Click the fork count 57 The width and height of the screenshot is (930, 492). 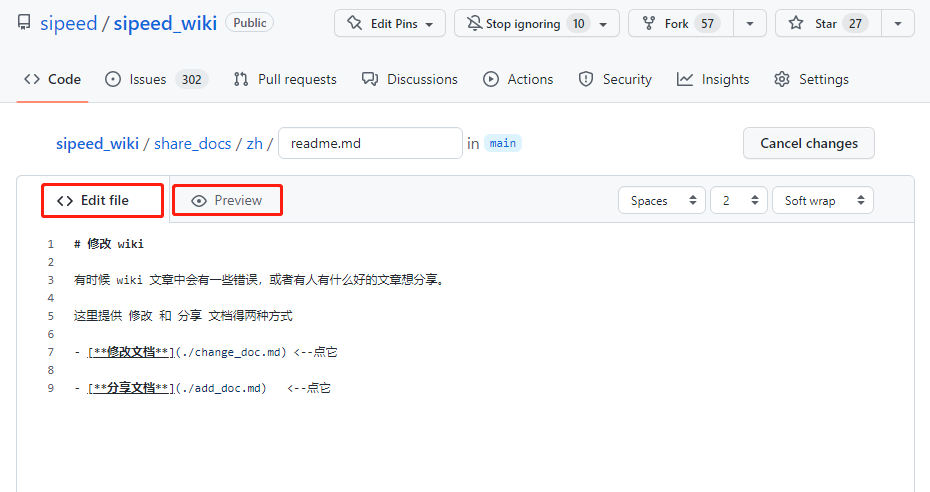coord(707,24)
